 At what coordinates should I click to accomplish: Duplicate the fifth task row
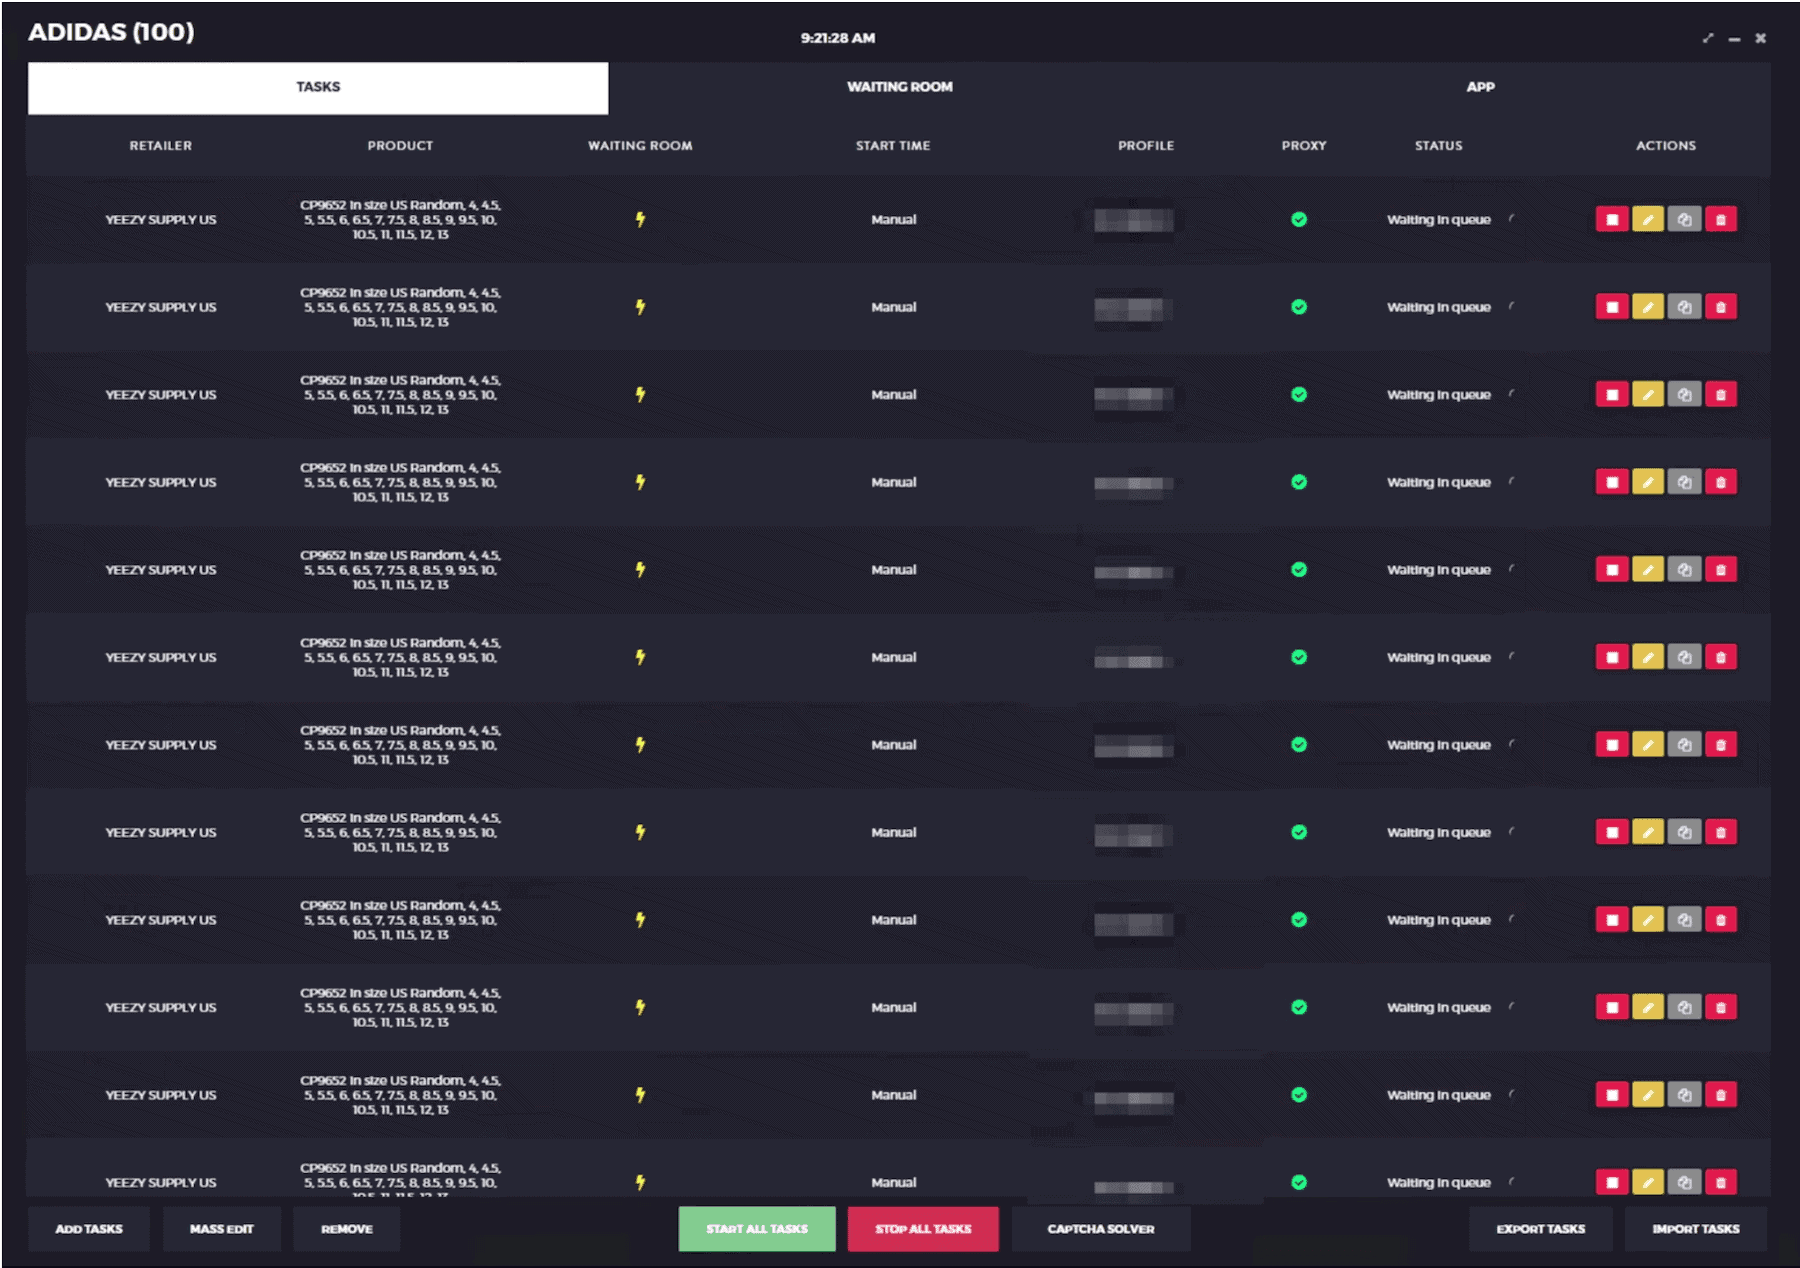click(1684, 569)
